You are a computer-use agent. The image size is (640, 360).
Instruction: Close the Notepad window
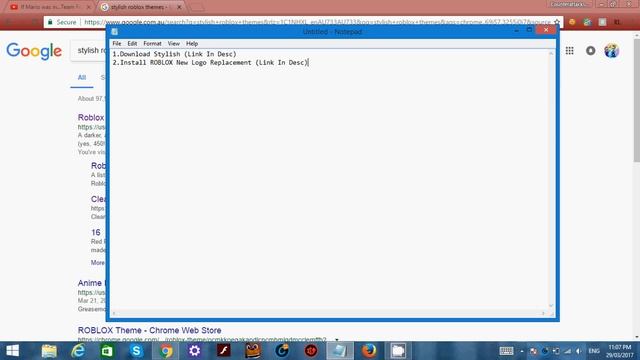point(546,30)
